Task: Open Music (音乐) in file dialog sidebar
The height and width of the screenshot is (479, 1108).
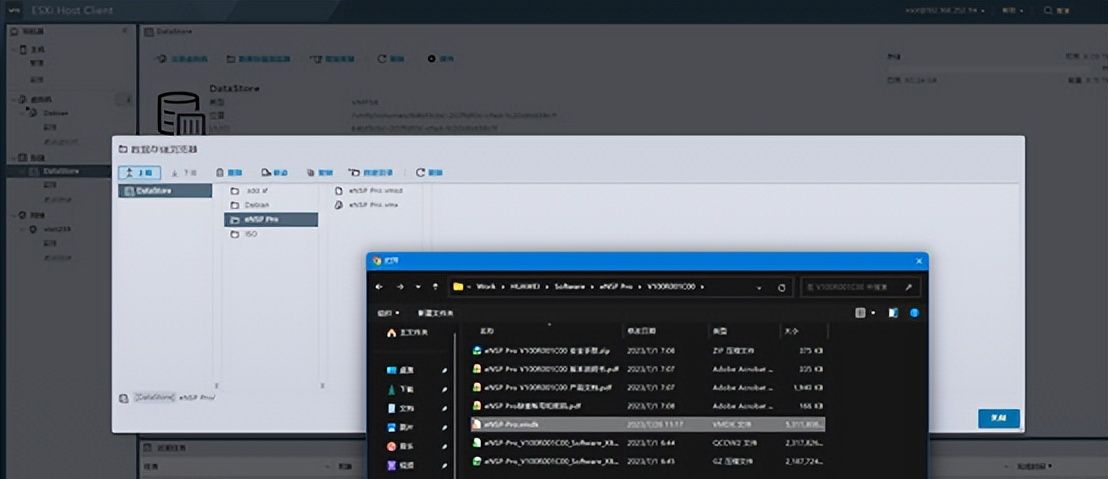Action: point(401,447)
